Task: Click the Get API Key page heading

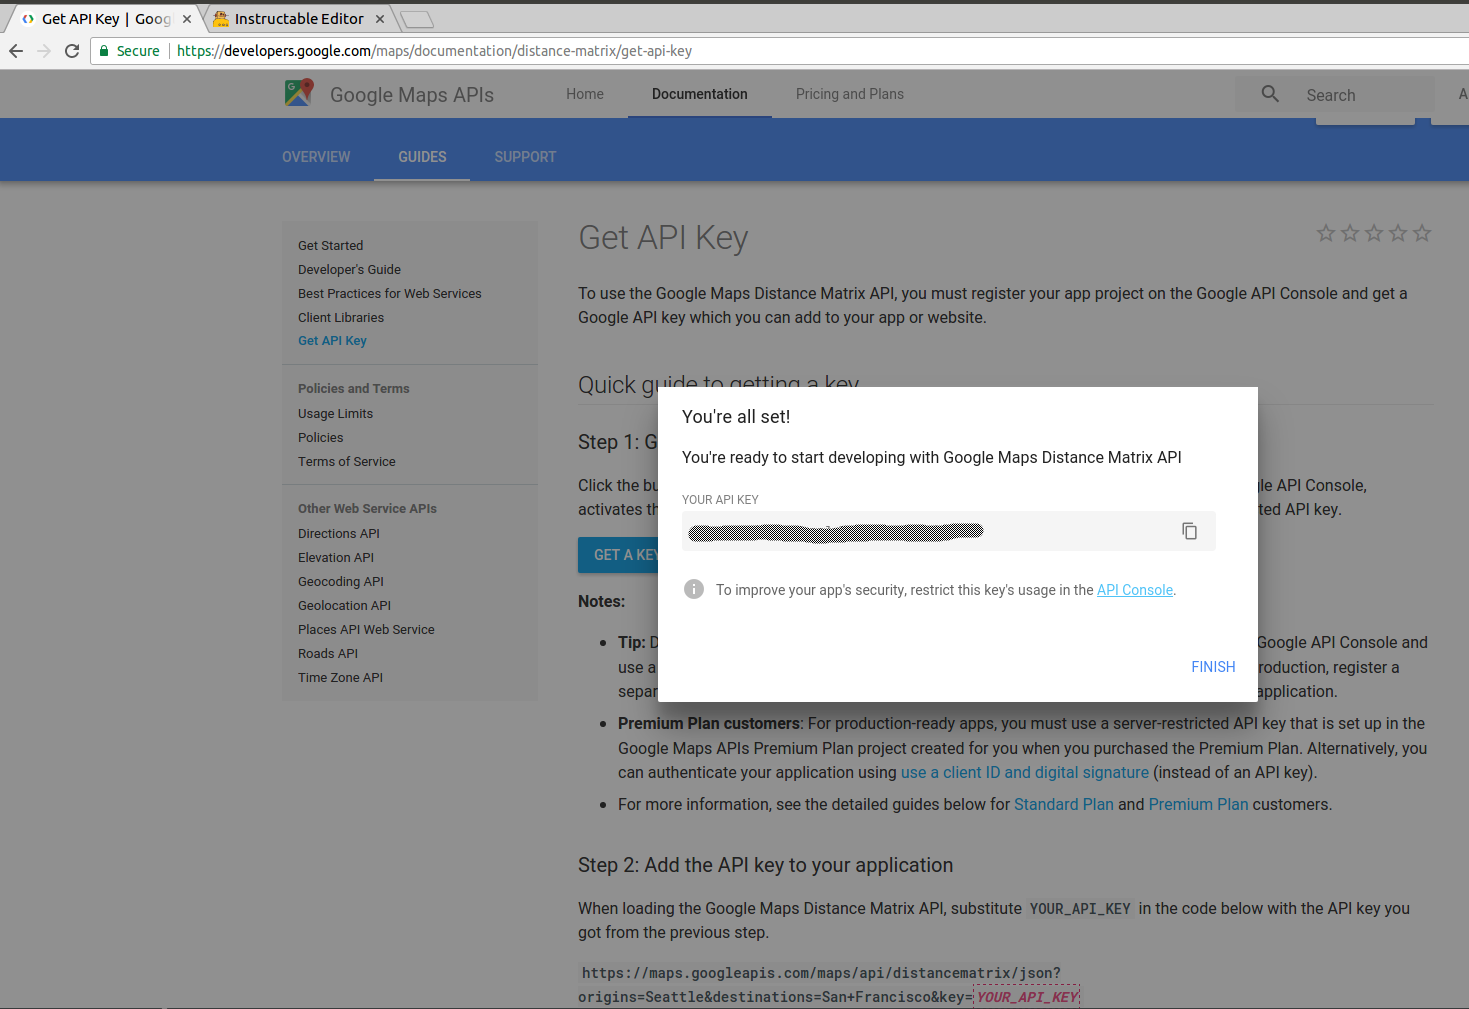Action: coord(663,238)
